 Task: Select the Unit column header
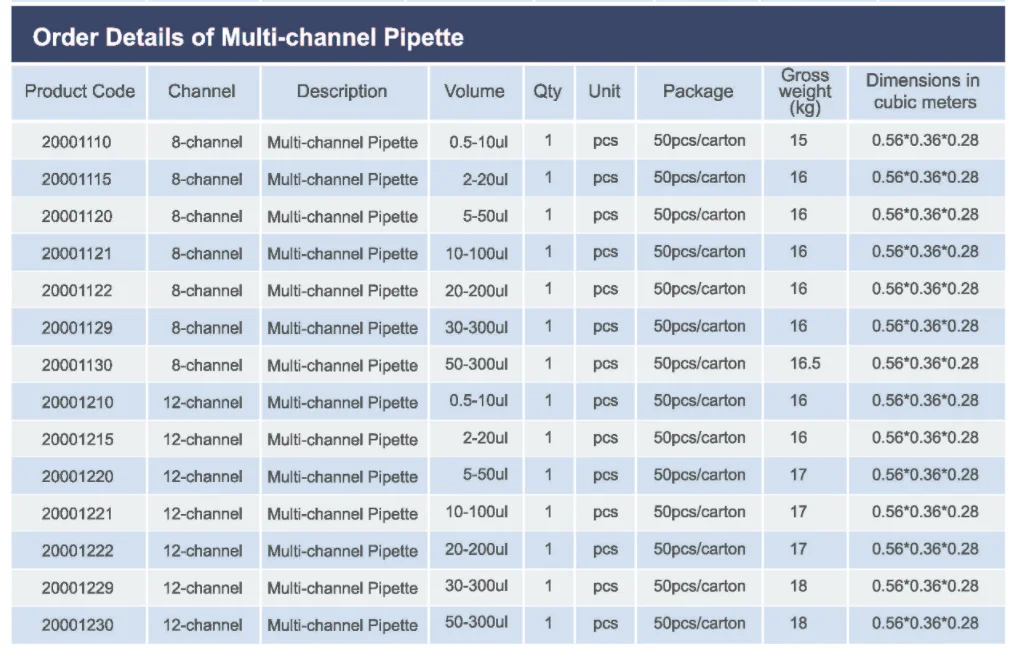coord(604,92)
